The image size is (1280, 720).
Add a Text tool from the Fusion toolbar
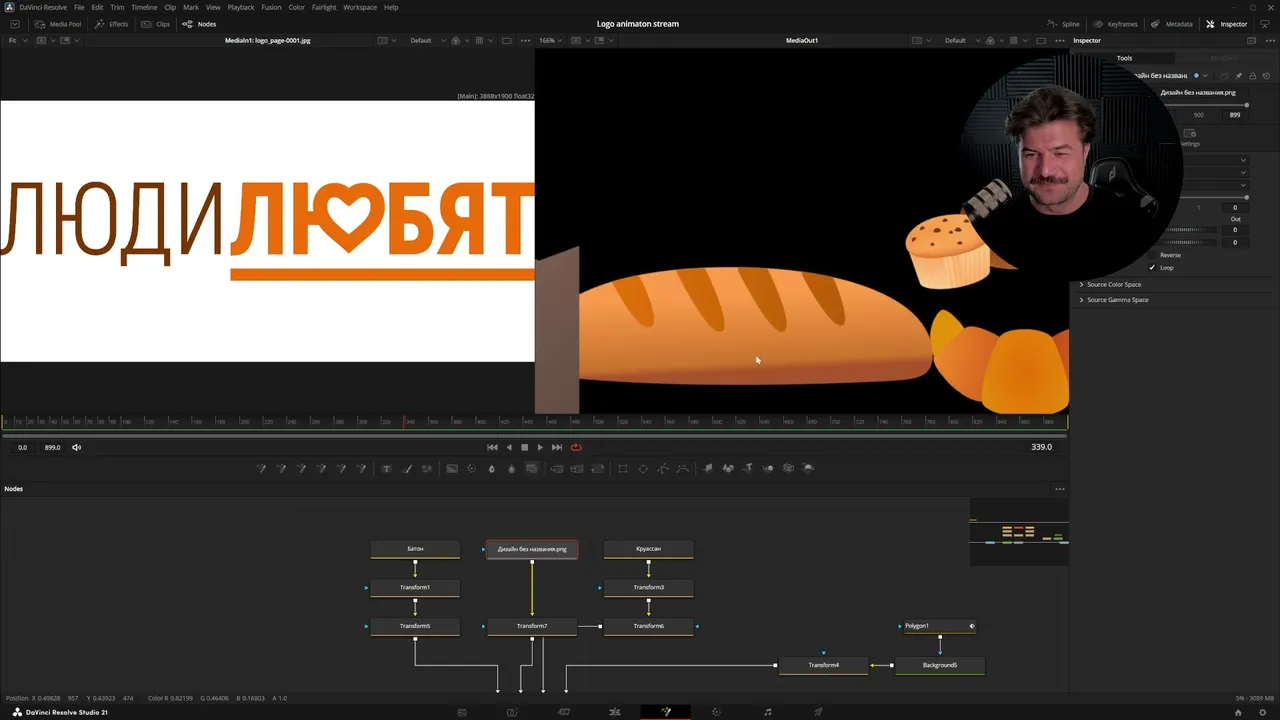click(x=386, y=468)
